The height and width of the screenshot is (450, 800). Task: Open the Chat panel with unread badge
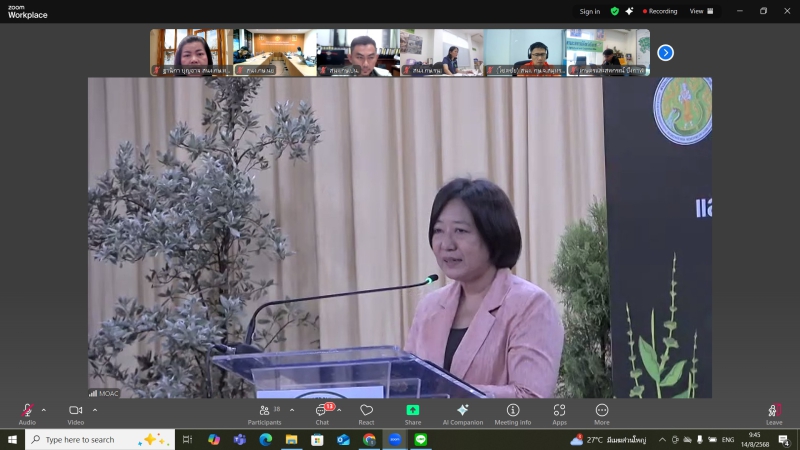click(322, 414)
